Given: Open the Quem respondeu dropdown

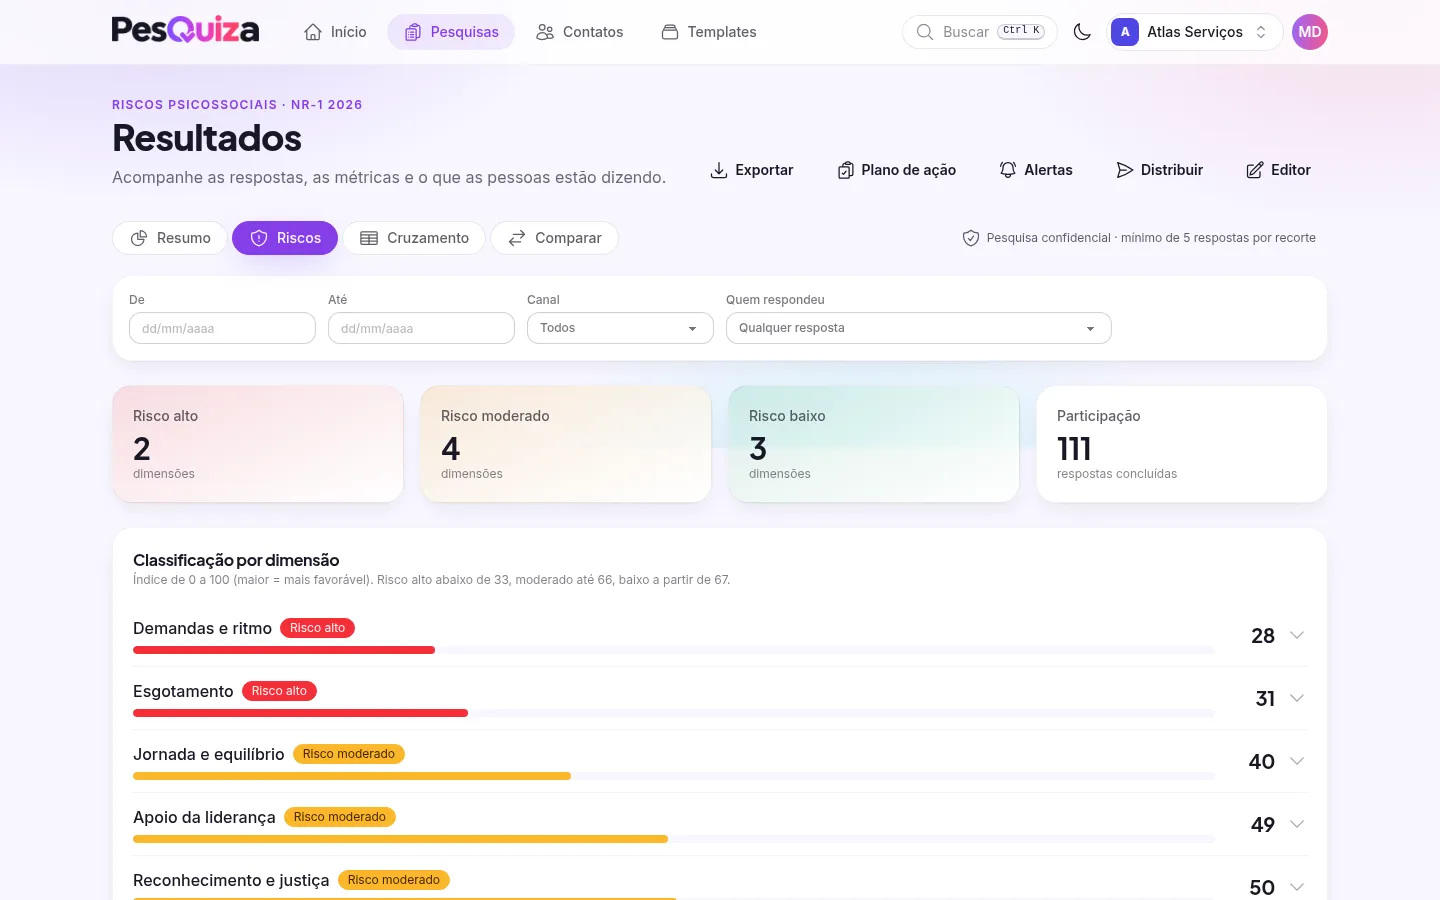Looking at the screenshot, I should coord(918,328).
